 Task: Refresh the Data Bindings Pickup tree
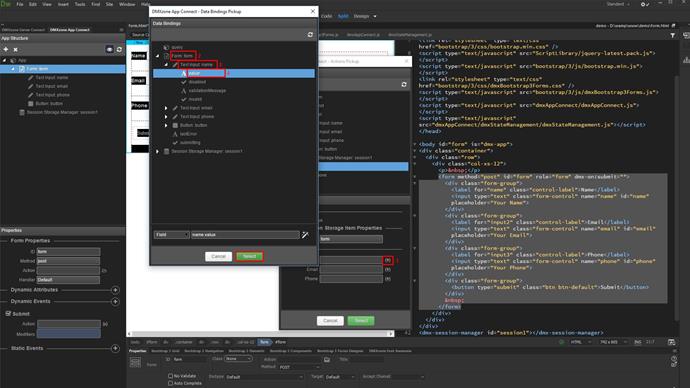point(310,35)
